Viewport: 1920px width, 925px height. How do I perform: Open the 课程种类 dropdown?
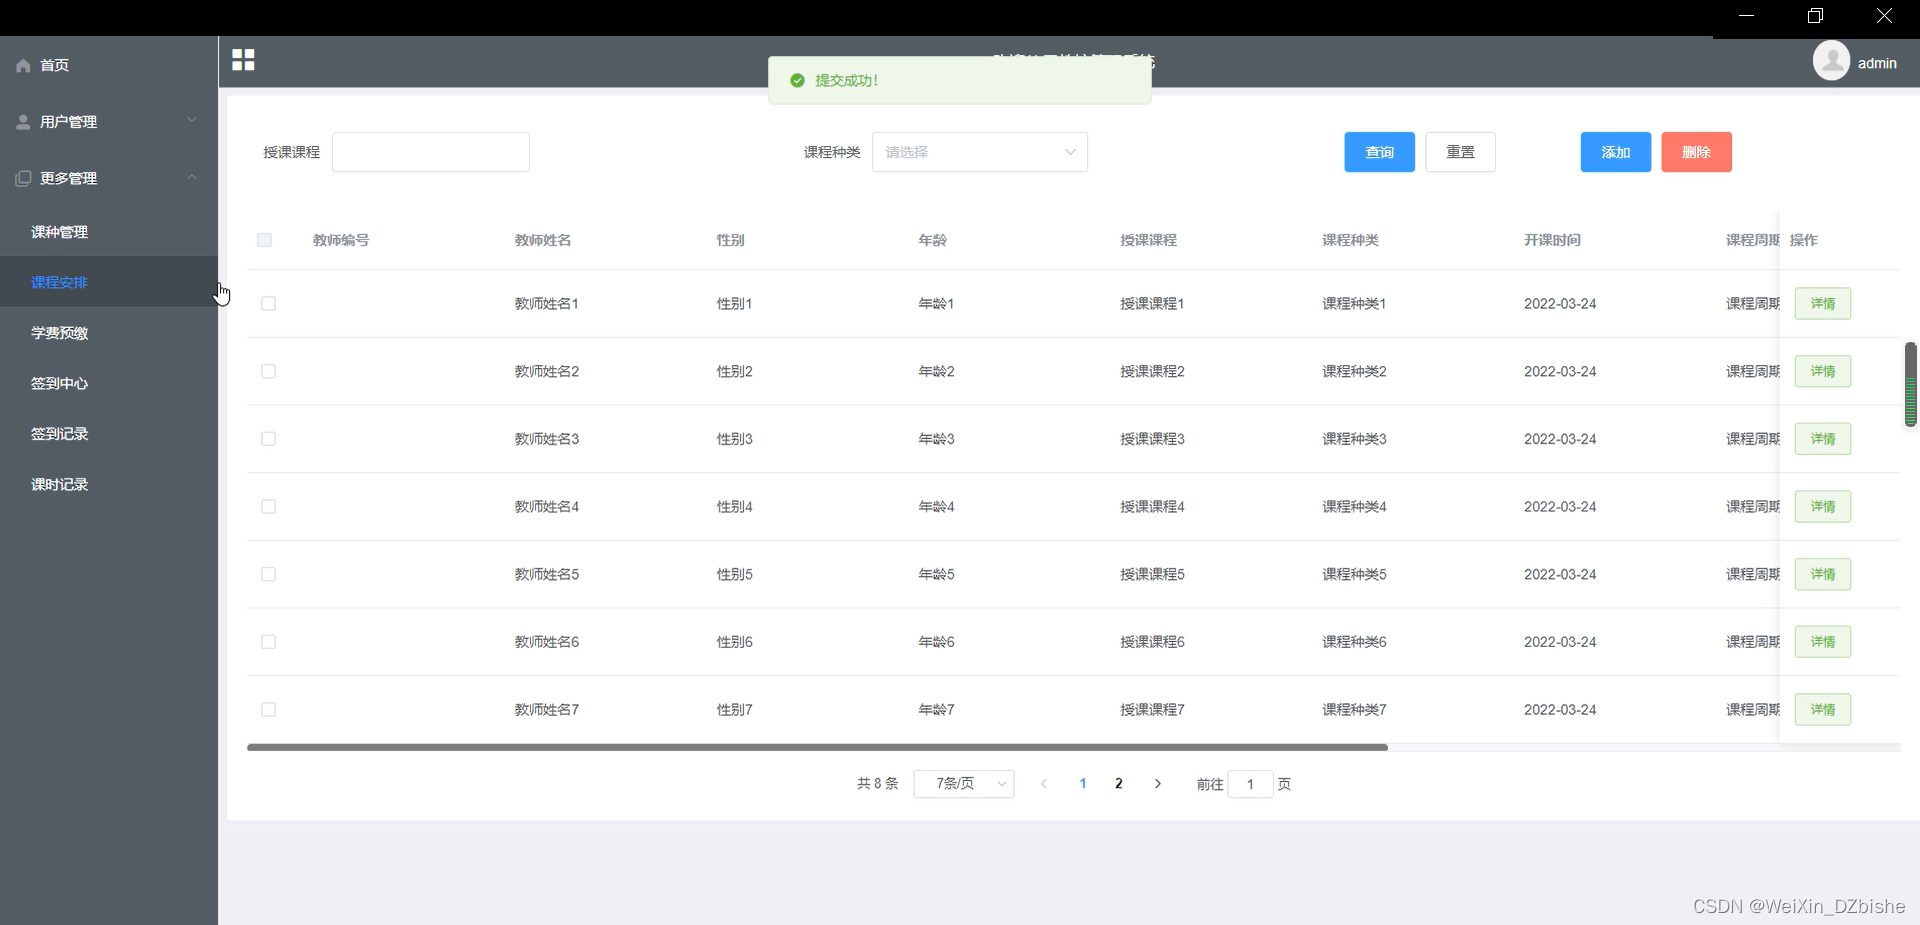[x=980, y=152]
